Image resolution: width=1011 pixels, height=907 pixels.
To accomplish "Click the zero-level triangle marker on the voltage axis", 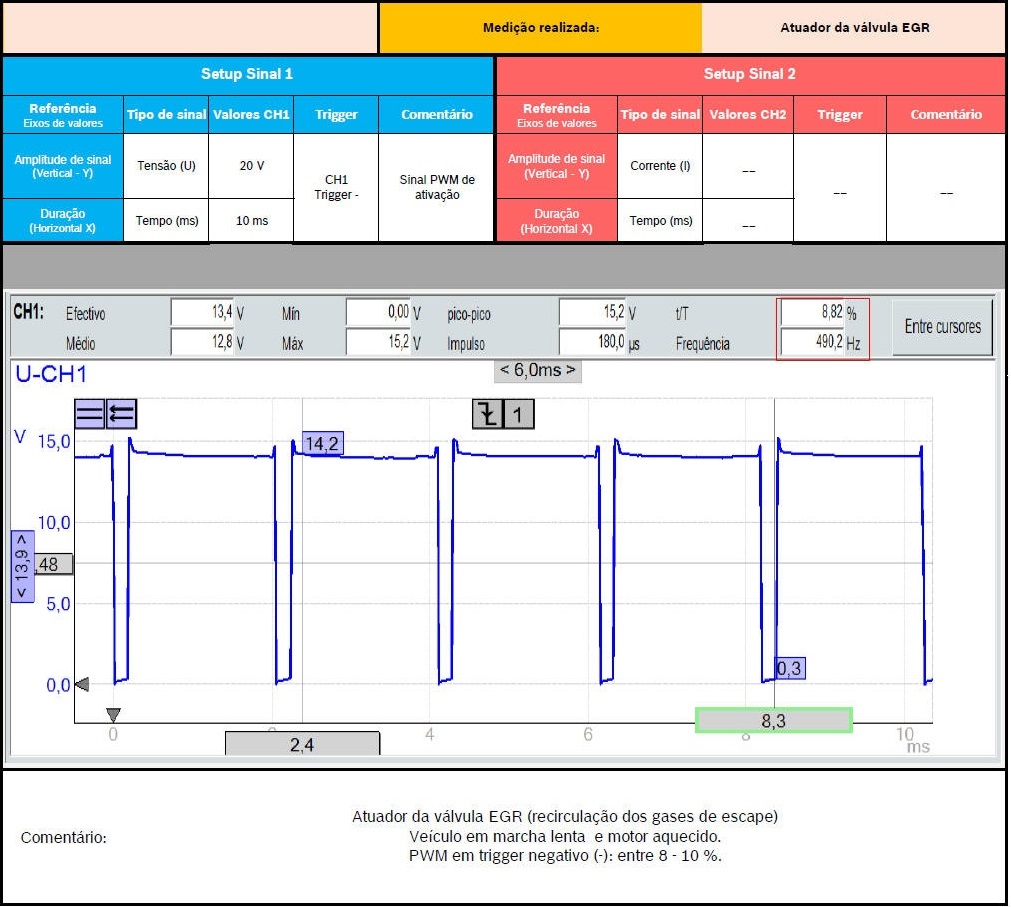I will [x=82, y=684].
